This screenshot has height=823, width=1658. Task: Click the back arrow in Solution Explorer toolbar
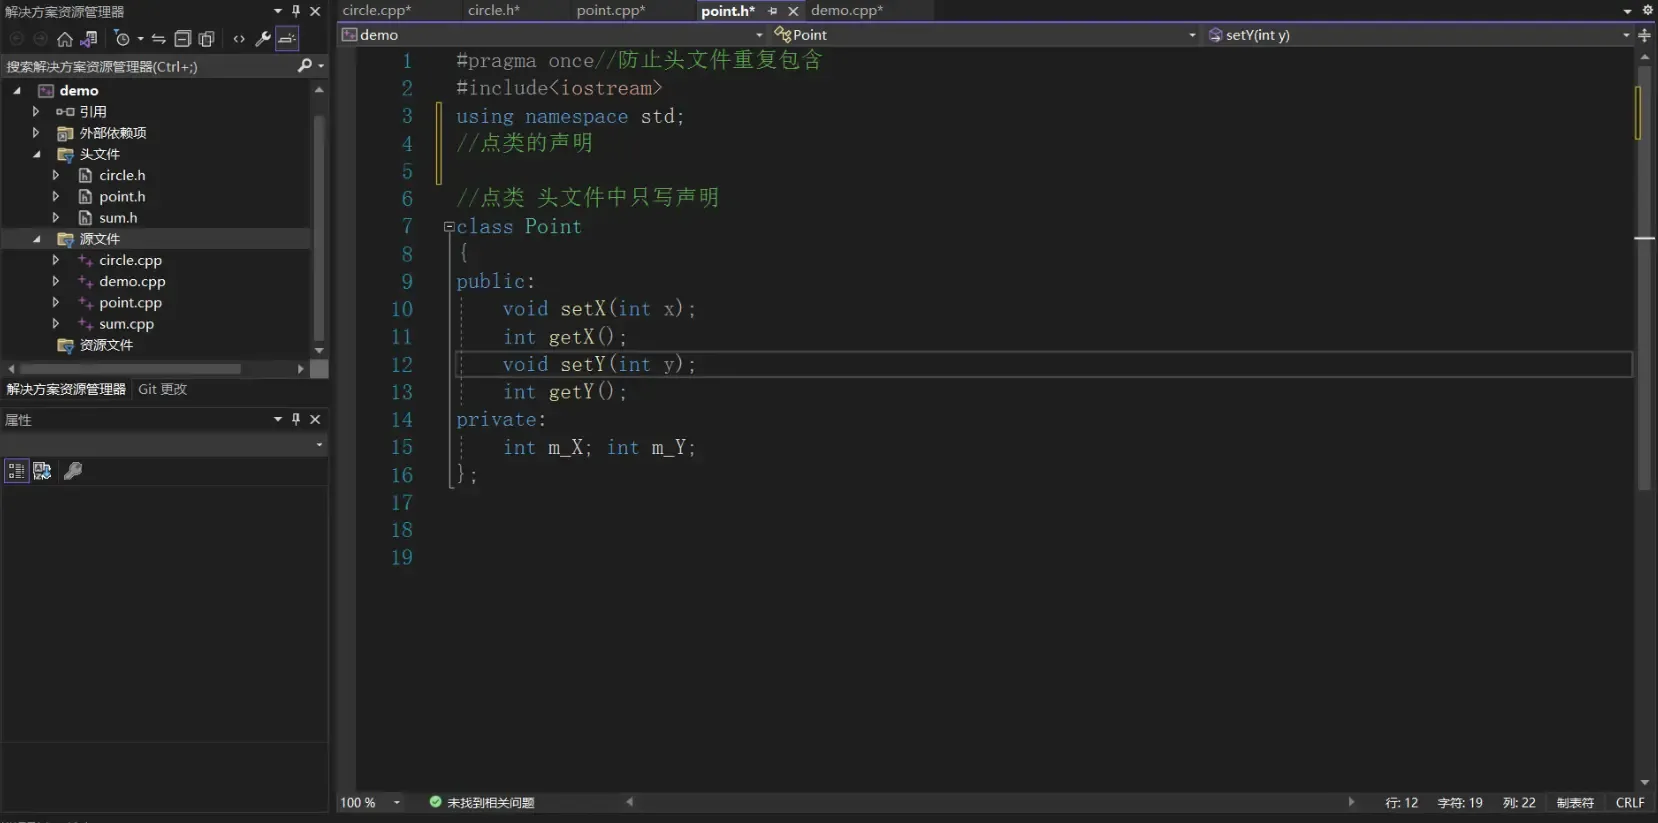point(16,39)
